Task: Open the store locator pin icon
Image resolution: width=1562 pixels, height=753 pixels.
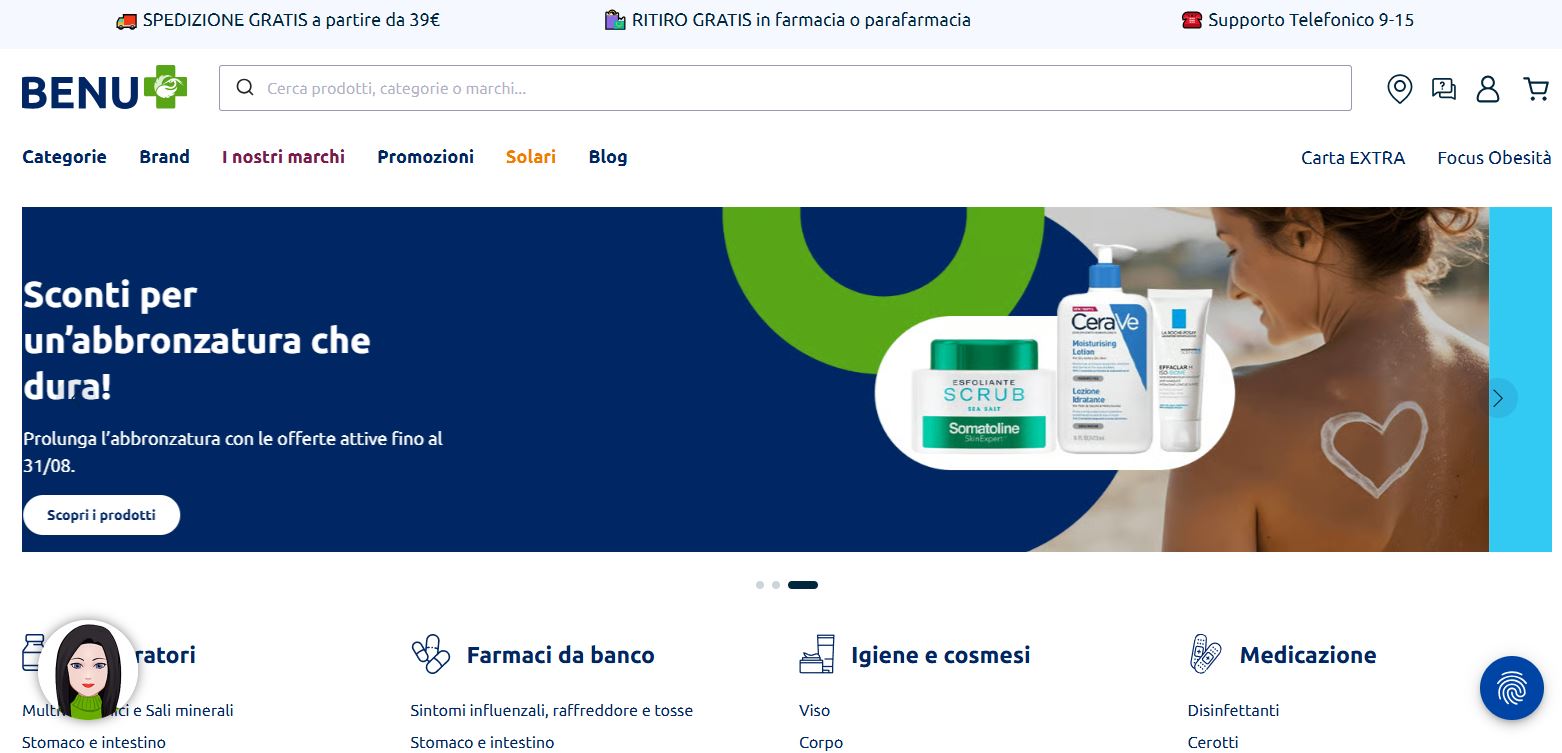Action: (1400, 89)
